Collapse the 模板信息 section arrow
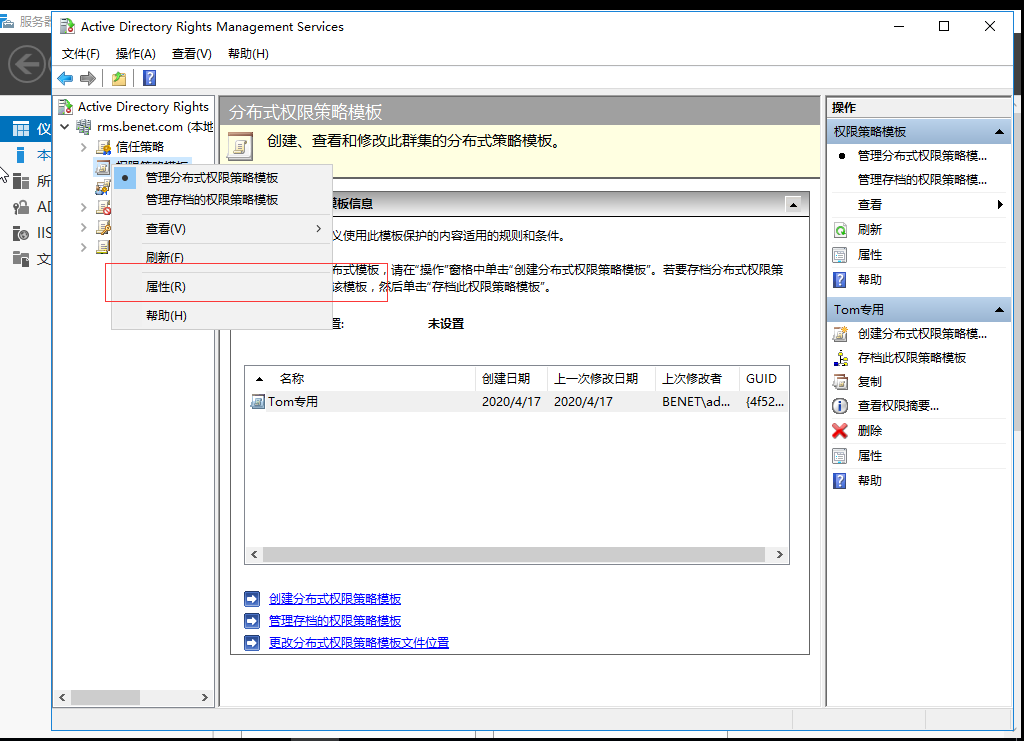The height and width of the screenshot is (741, 1024). click(x=793, y=204)
